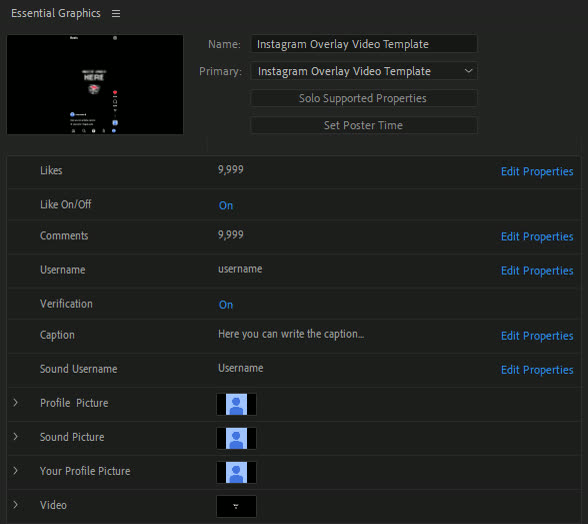Toggle the Like On/Off value
588x524 pixels.
pos(226,206)
